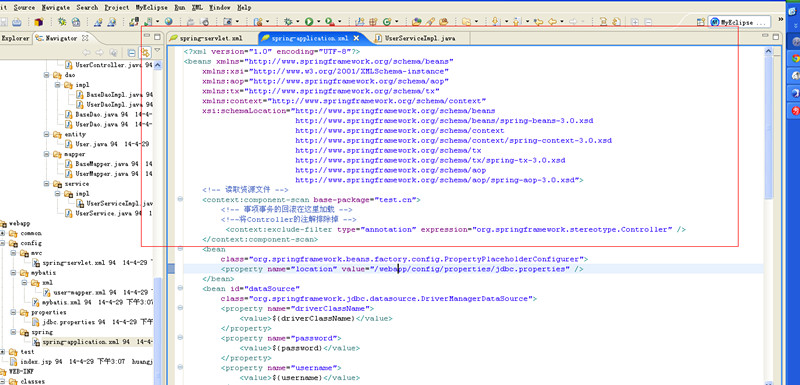This screenshot has width=800, height=385.
Task: Switch to the Navigator view tab
Action: pos(62,38)
